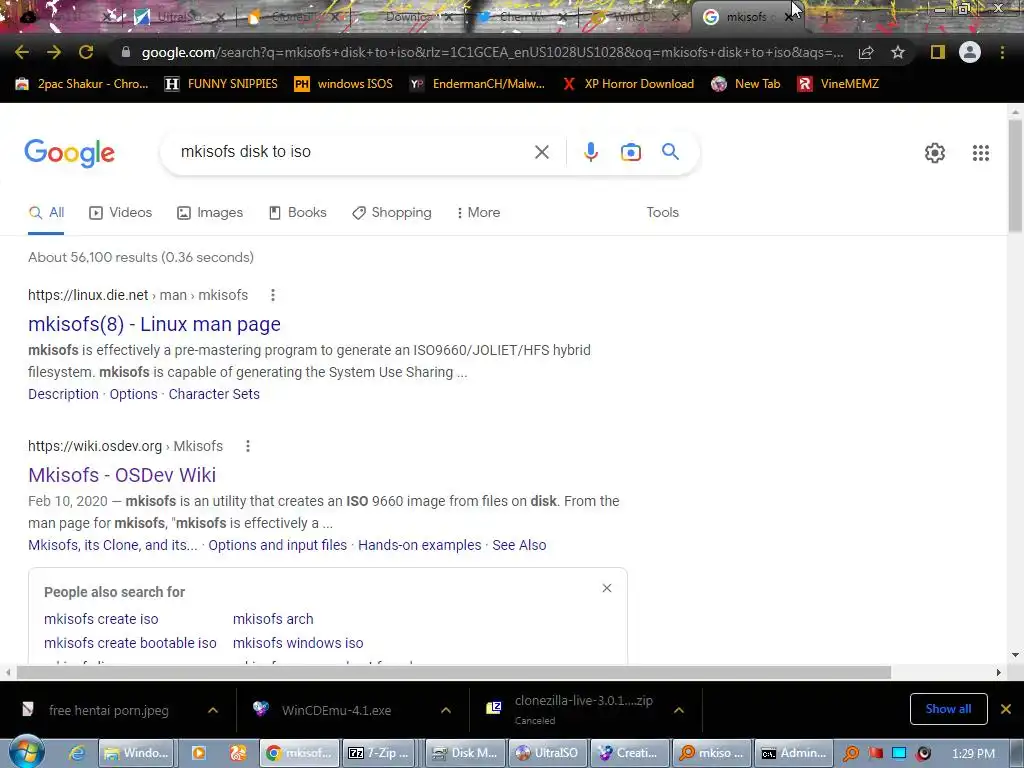
Task: Open the search Tools options
Action: [x=663, y=212]
